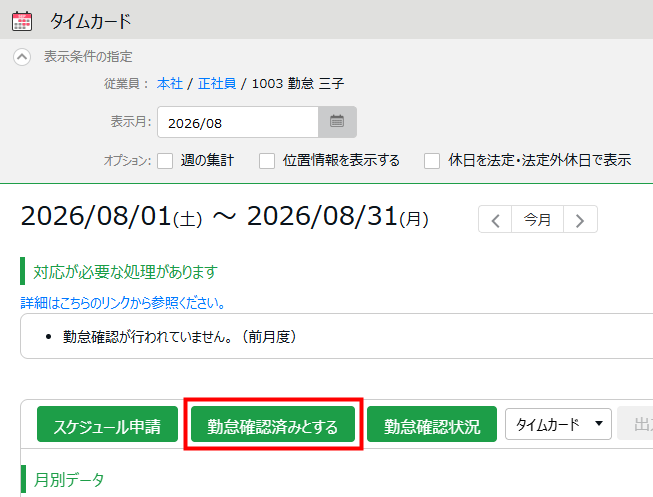Viewport: 653px width, 497px height.
Task: Open the 正社員 link
Action: [217, 83]
